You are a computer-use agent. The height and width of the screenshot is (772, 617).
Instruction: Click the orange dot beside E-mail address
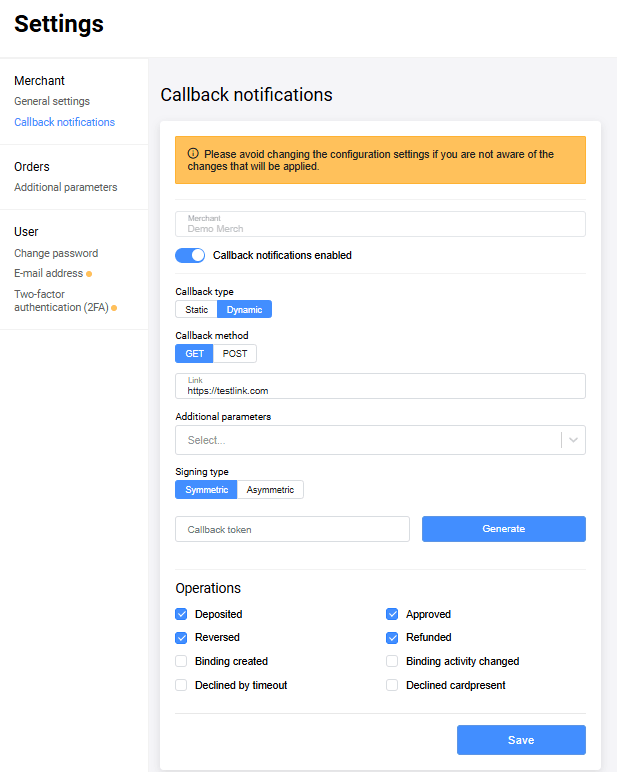click(89, 274)
